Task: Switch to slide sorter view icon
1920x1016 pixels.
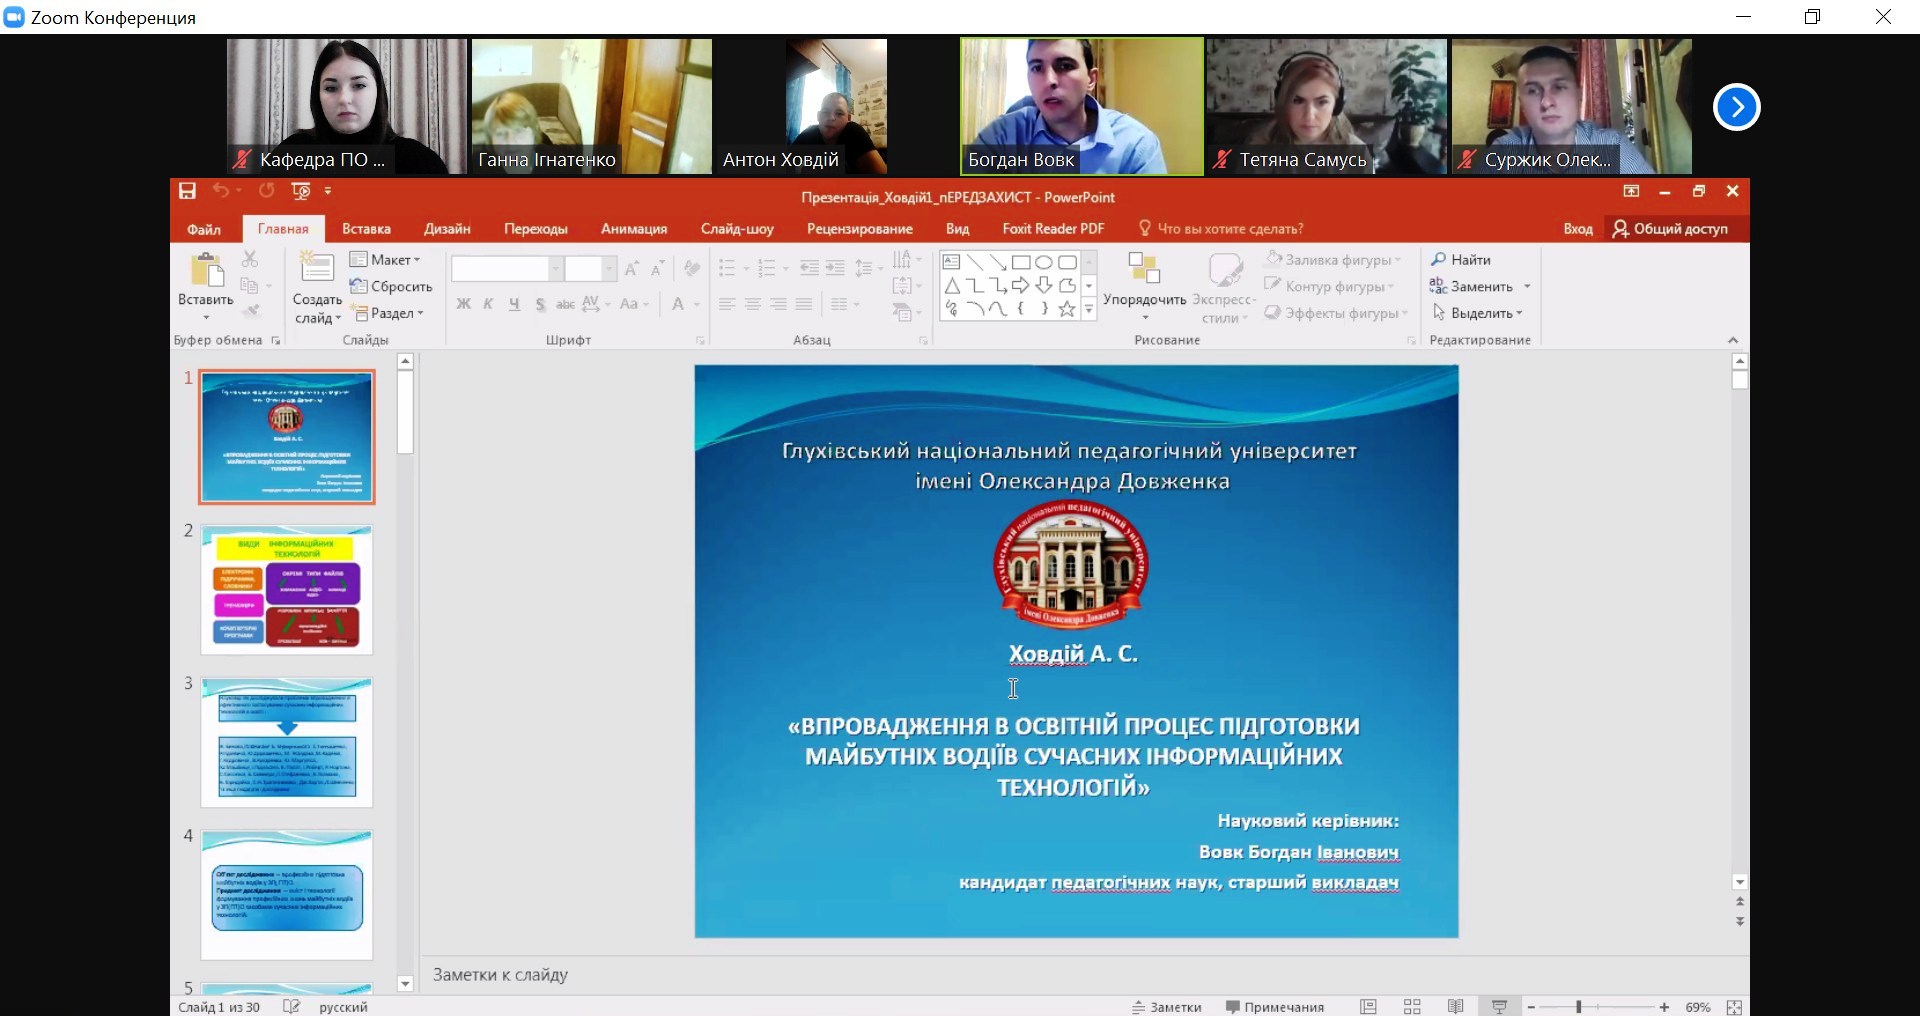Action: pos(1412,1007)
